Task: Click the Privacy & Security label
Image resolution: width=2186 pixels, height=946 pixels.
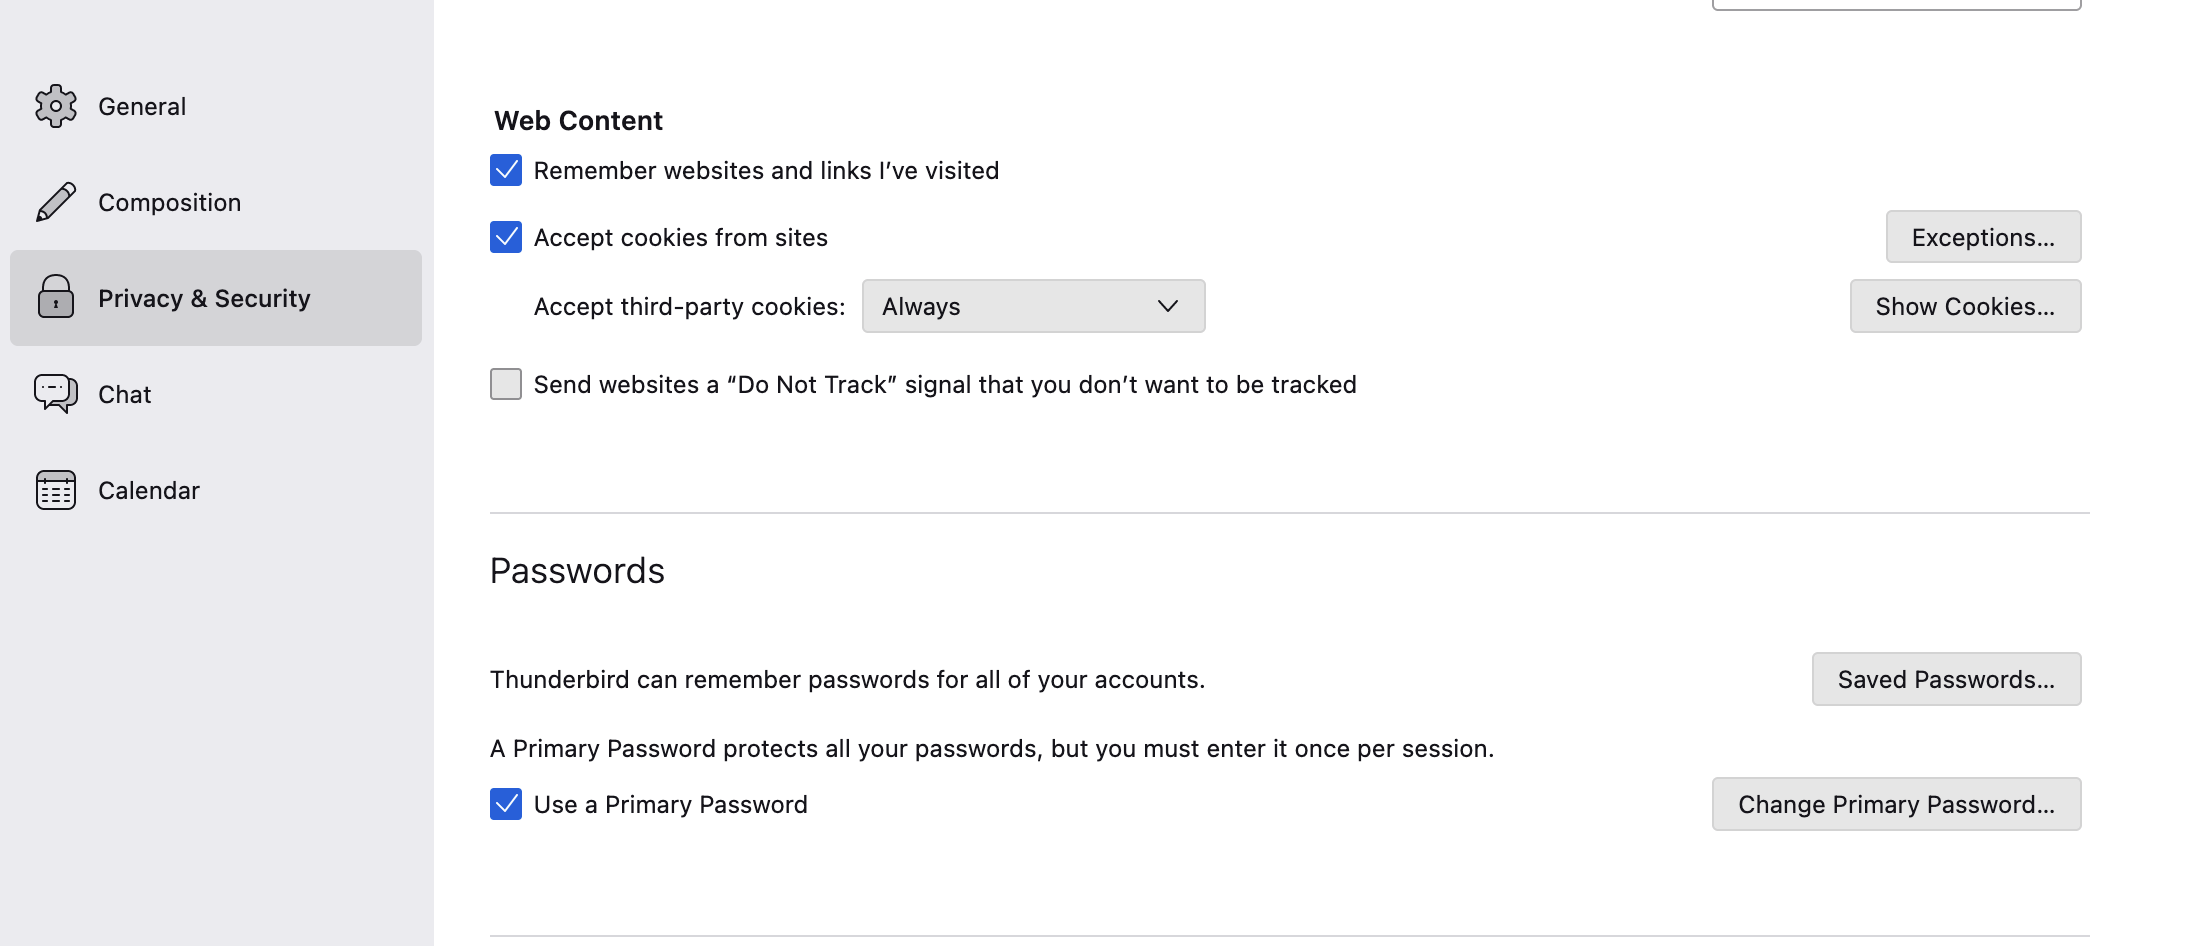Action: (204, 298)
